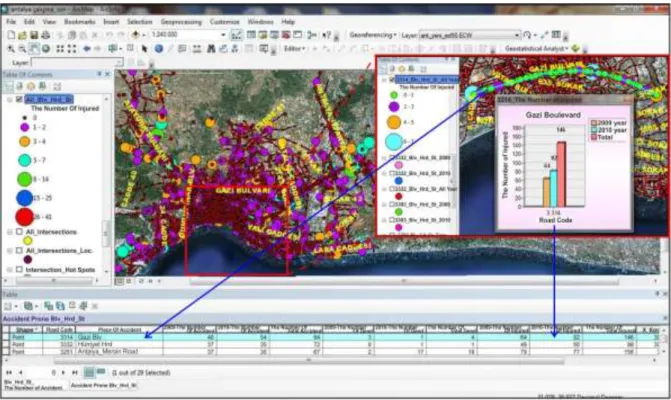Click the Save document icon
The image size is (671, 400).
pos(34,35)
